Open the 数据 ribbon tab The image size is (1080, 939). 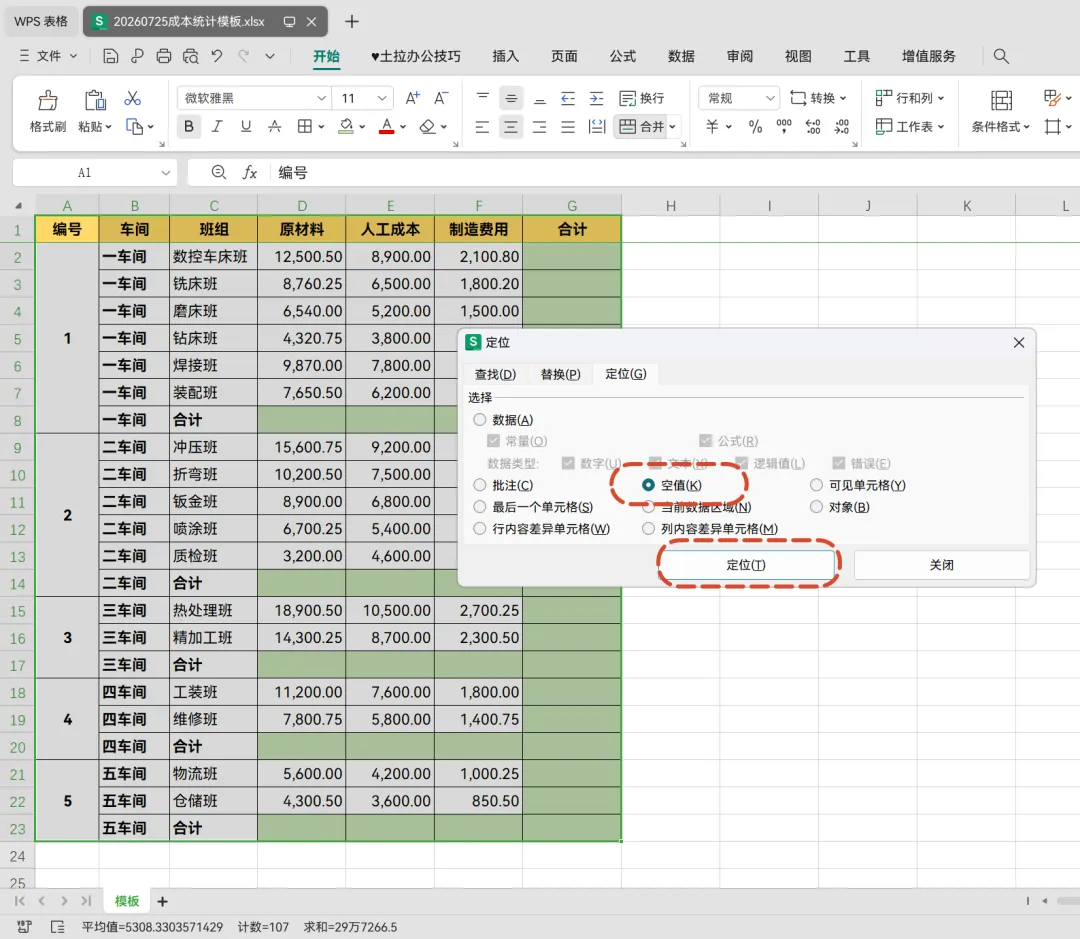[x=681, y=56]
